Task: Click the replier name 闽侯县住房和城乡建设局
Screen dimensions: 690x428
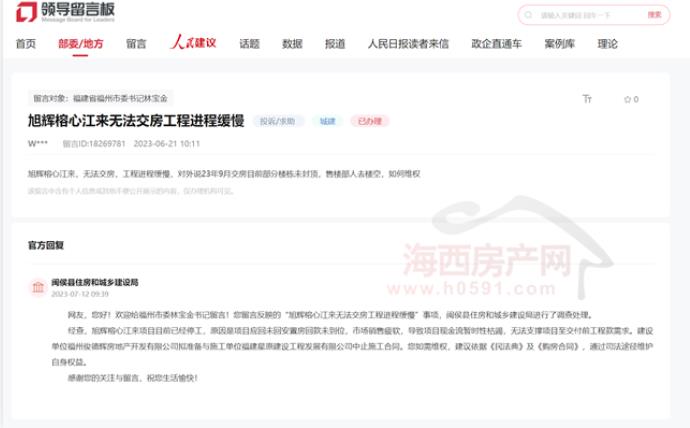Action: [95, 282]
